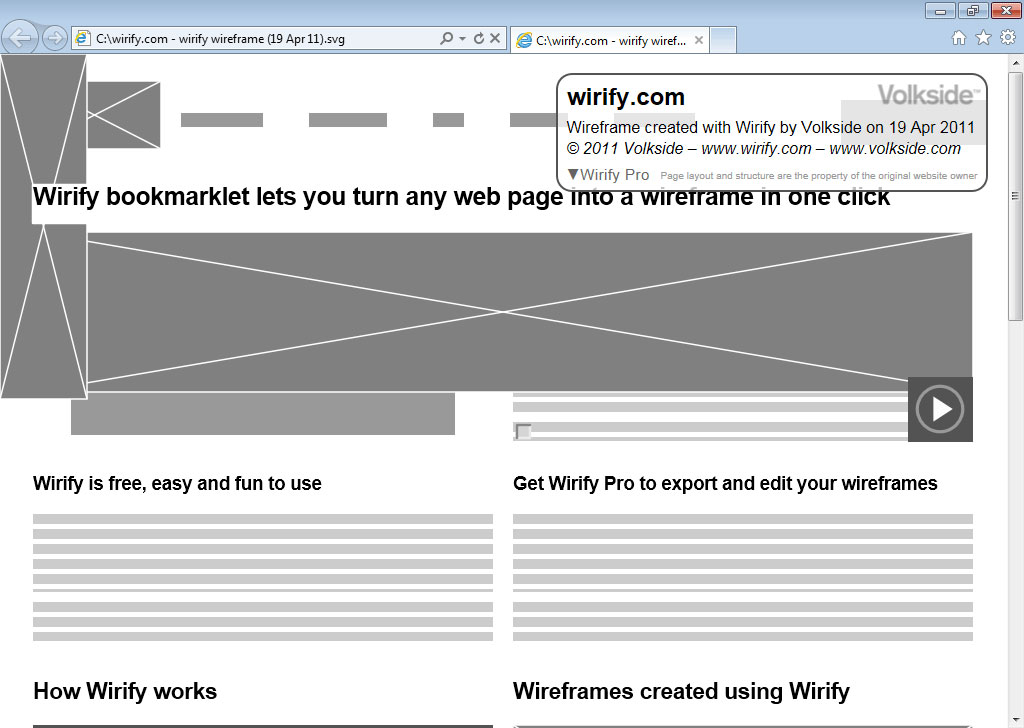
Task: Click the third short navigation placeholder
Action: pyautogui.click(x=449, y=120)
